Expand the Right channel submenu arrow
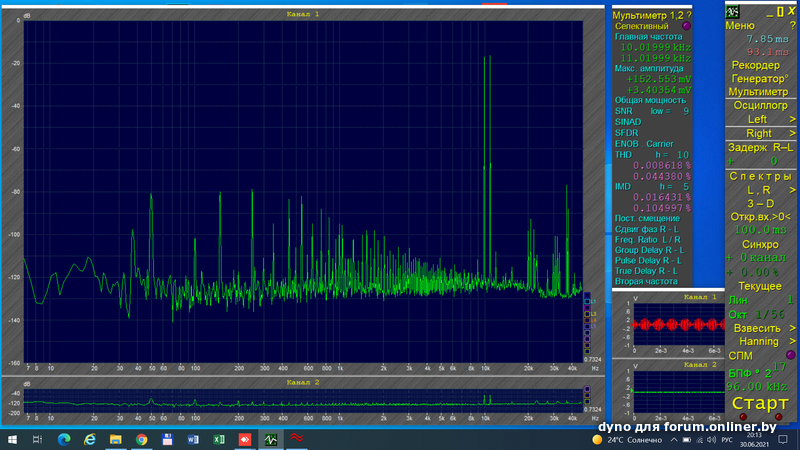The height and width of the screenshot is (450, 800). (792, 133)
